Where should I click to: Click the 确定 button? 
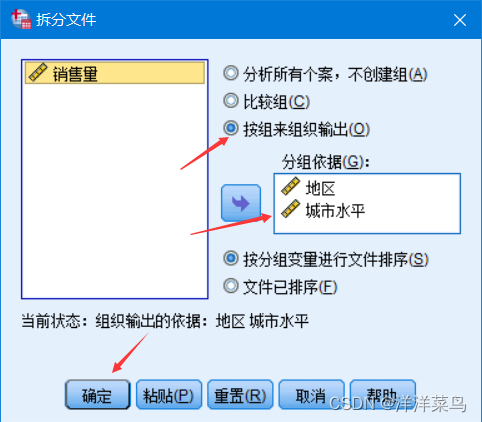(x=97, y=395)
